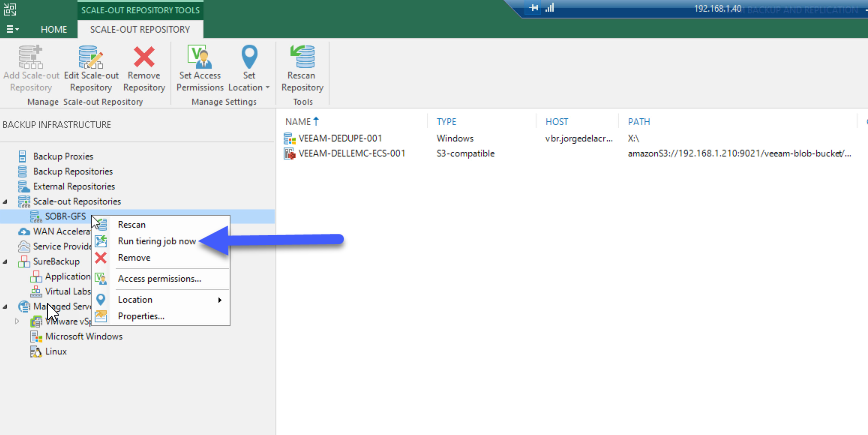
Task: Click the 192.168.1.40 connection bar address
Action: (x=717, y=9)
